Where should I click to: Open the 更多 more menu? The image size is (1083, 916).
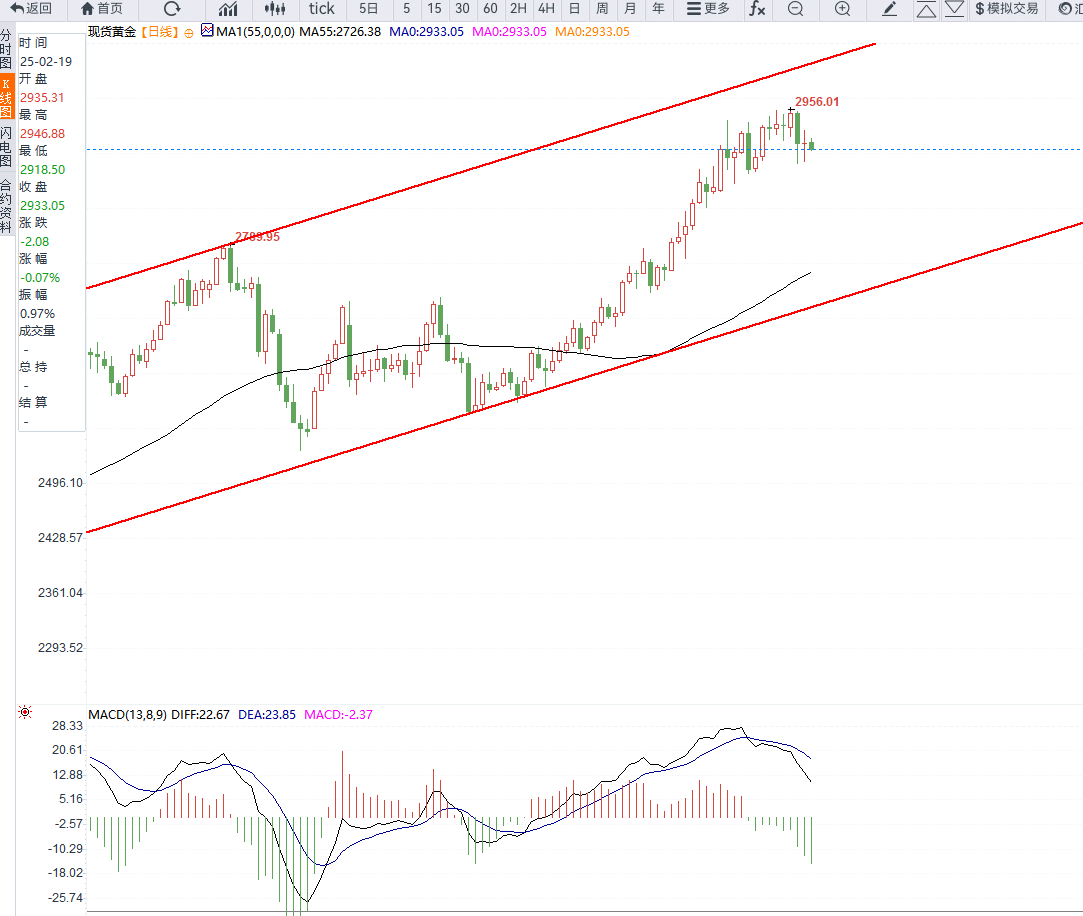708,9
